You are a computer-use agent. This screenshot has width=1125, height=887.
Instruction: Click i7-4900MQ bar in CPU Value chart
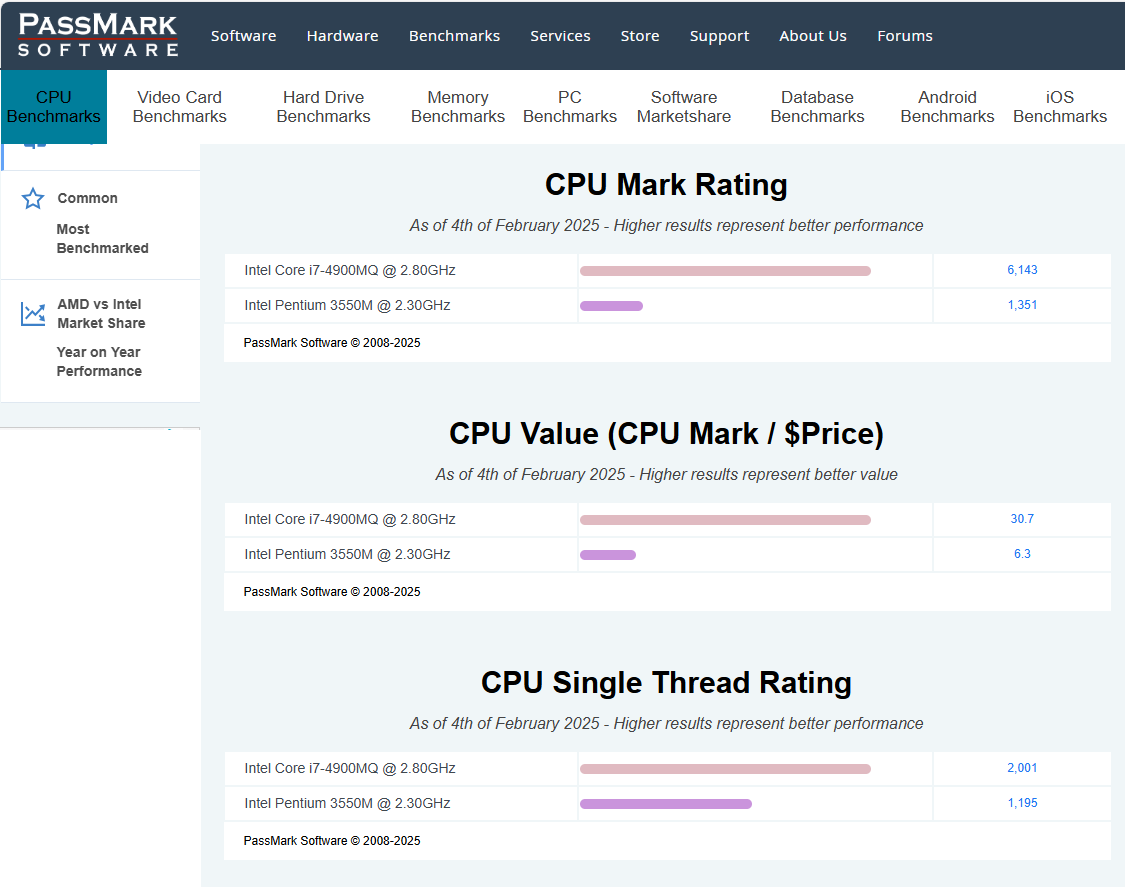(725, 520)
